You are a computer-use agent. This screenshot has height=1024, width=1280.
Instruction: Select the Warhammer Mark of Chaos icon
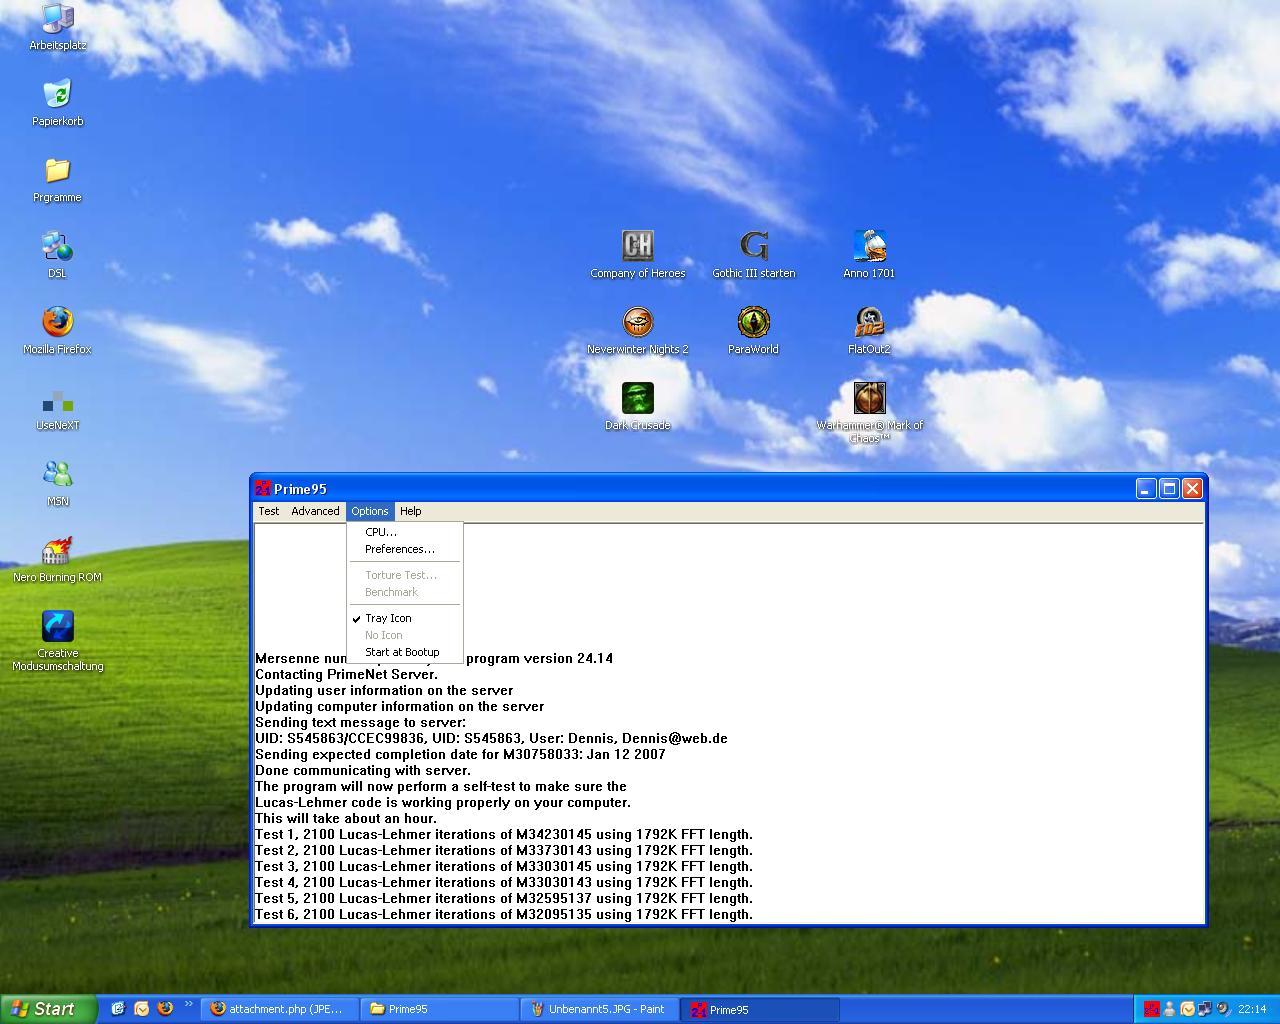[869, 413]
